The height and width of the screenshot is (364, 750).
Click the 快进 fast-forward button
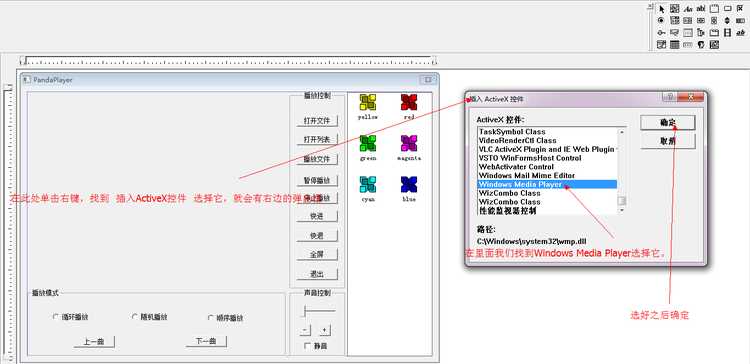pyautogui.click(x=317, y=216)
